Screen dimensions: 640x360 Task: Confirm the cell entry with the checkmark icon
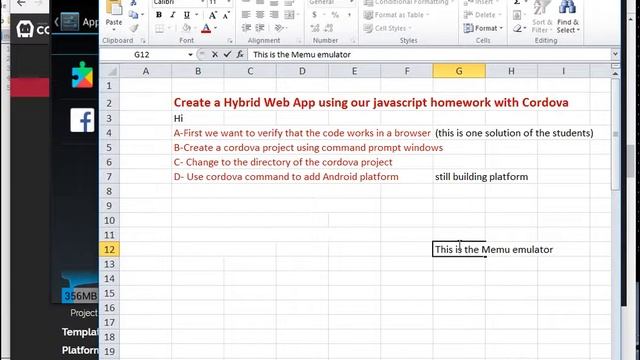point(227,54)
